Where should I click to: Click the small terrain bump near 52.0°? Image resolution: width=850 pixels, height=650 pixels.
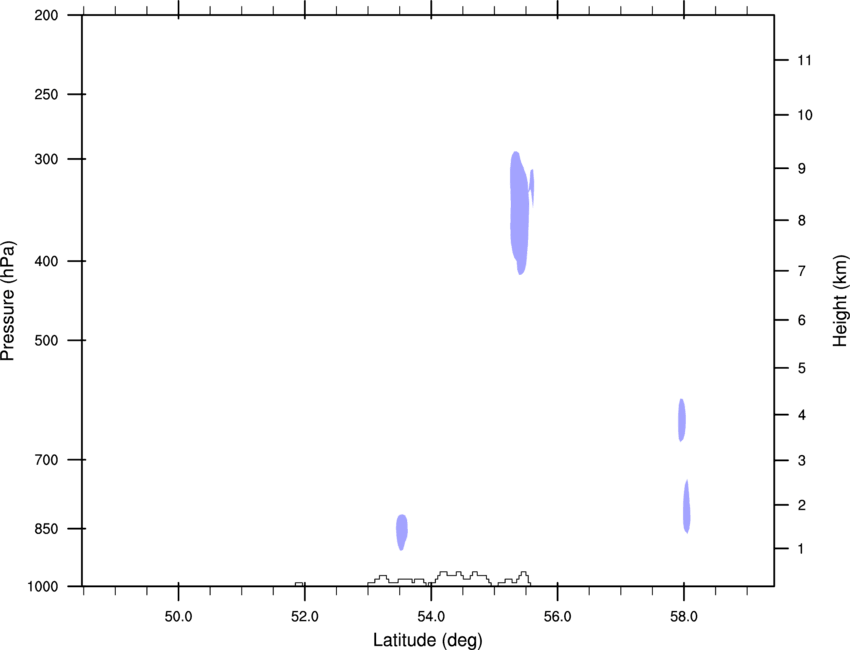(299, 584)
